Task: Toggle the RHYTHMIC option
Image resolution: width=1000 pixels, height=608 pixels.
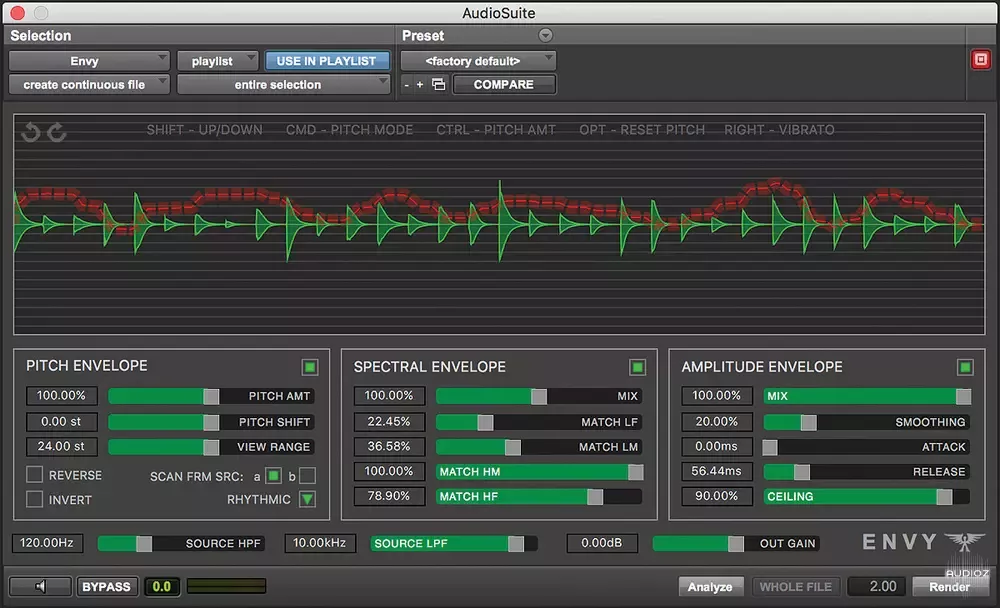Action: [x=307, y=499]
